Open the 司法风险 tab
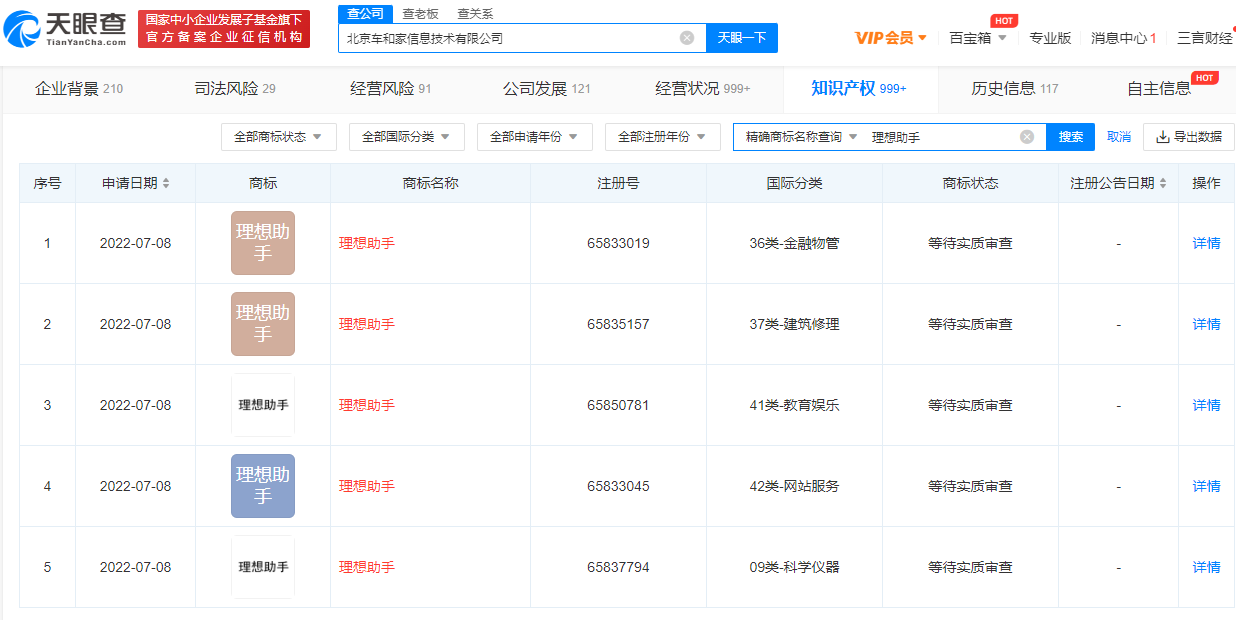The height and width of the screenshot is (620, 1236). click(x=235, y=89)
